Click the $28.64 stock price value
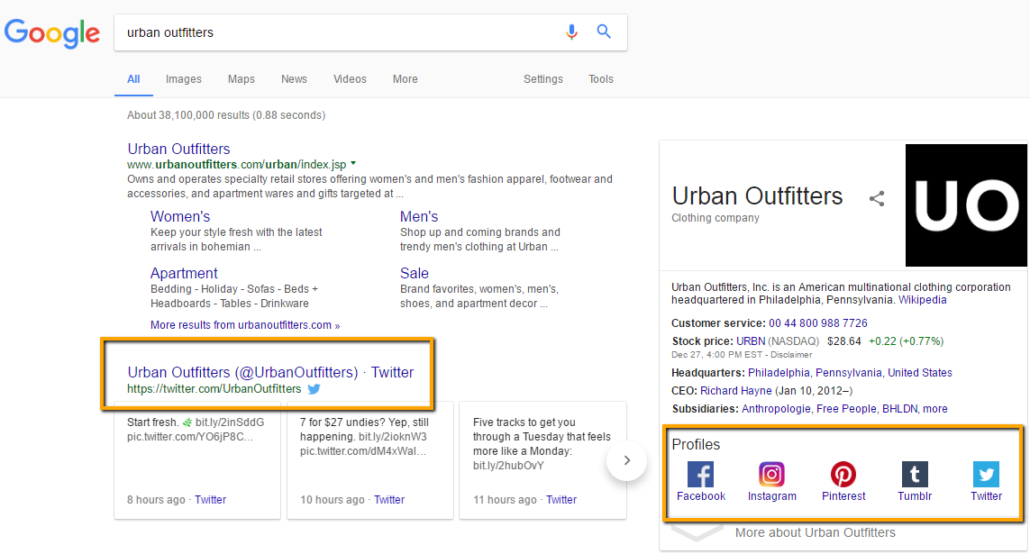Viewport: 1030px width, 554px height. click(843, 341)
